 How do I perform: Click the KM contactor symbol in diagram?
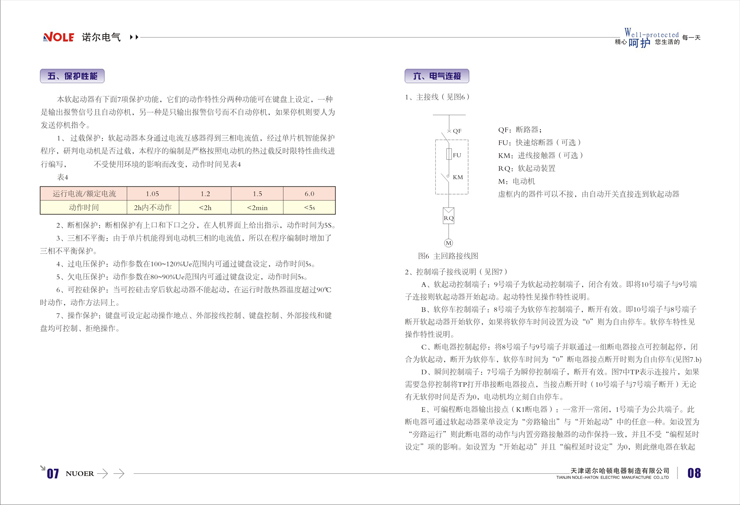click(x=448, y=177)
